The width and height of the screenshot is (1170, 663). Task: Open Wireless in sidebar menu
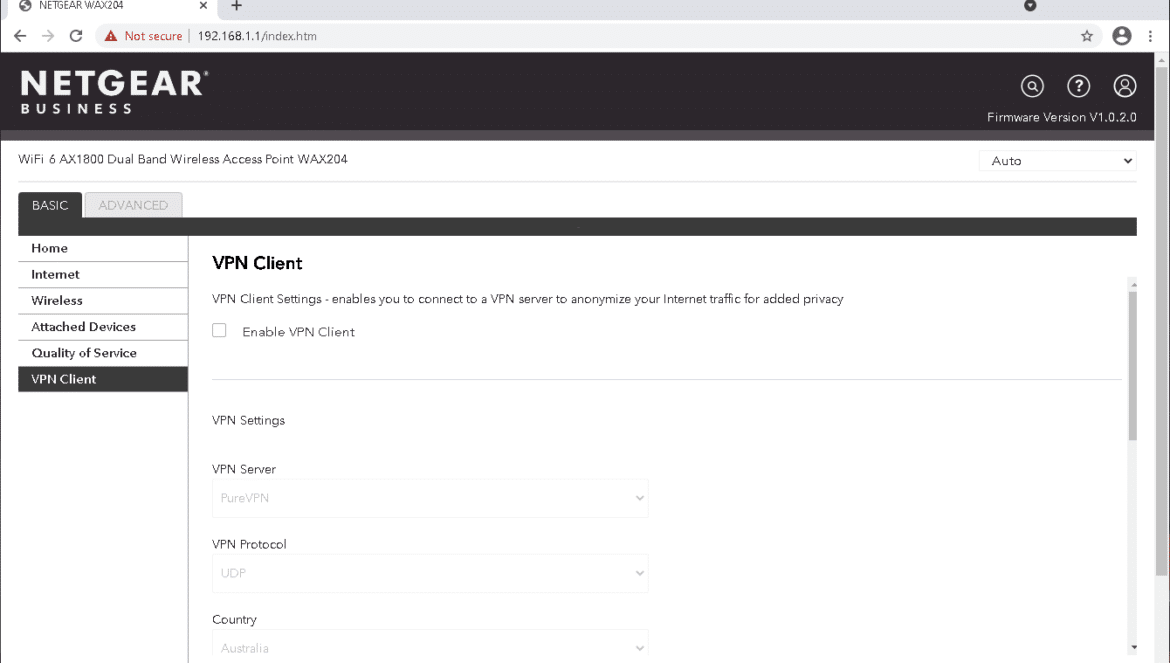click(103, 301)
